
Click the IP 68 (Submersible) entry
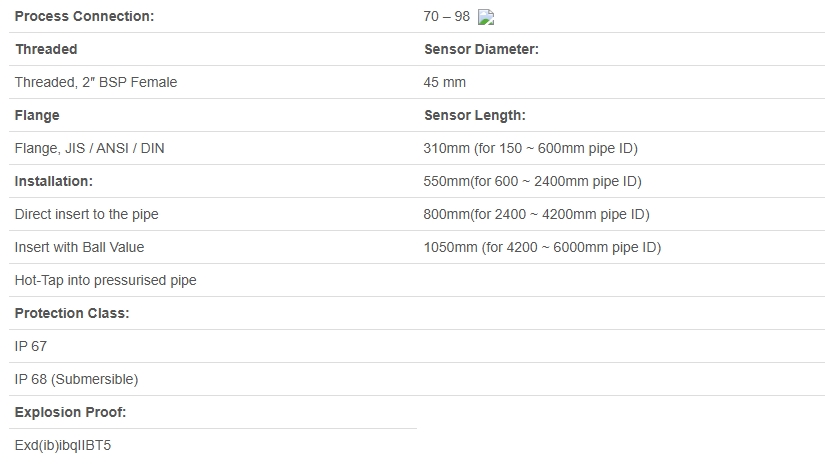click(77, 379)
